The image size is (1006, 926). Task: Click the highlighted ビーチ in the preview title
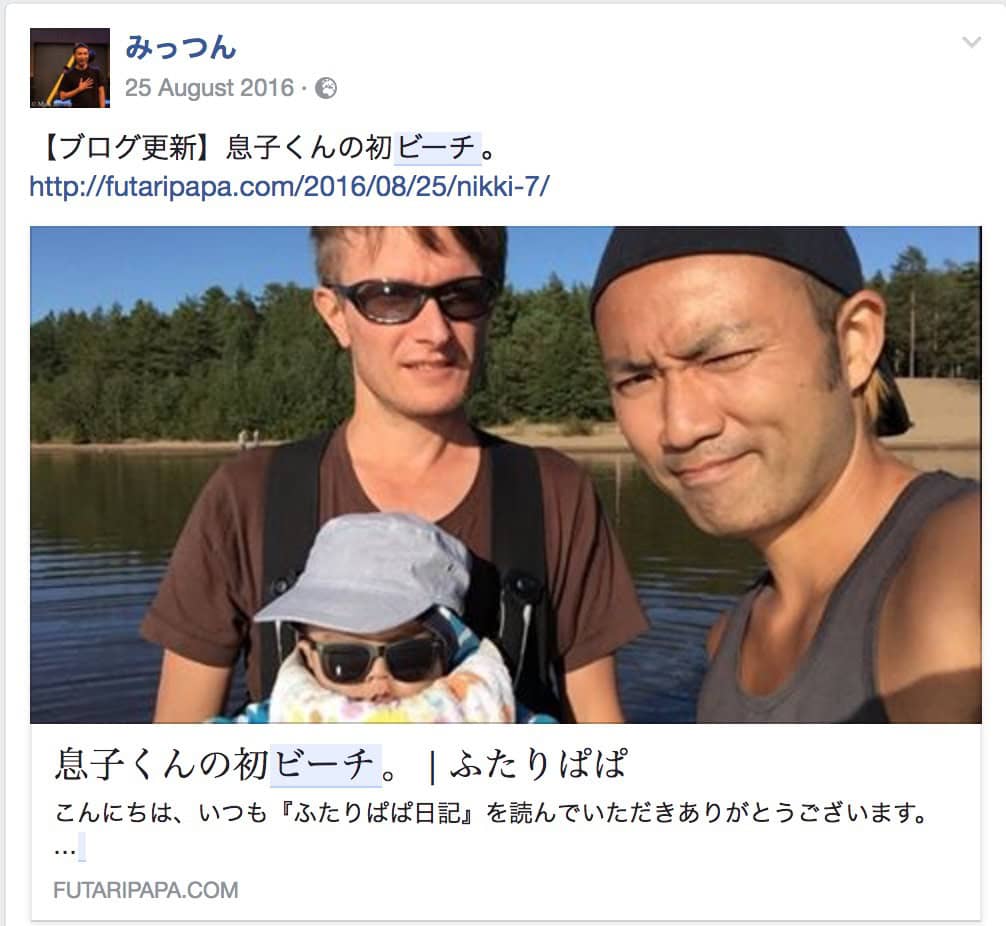point(325,764)
